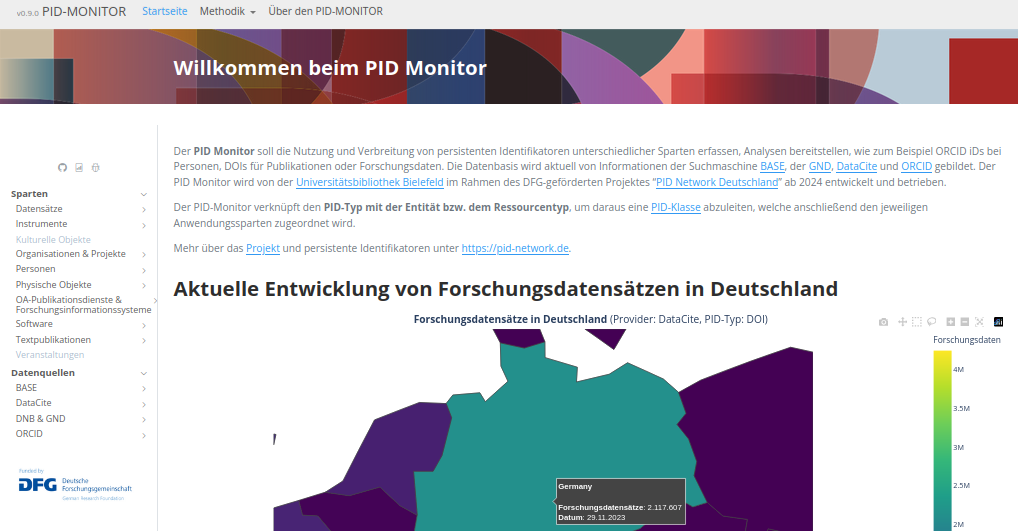Expand the BASE data source chevron
Viewport: 1018px width, 531px height.
click(x=144, y=389)
